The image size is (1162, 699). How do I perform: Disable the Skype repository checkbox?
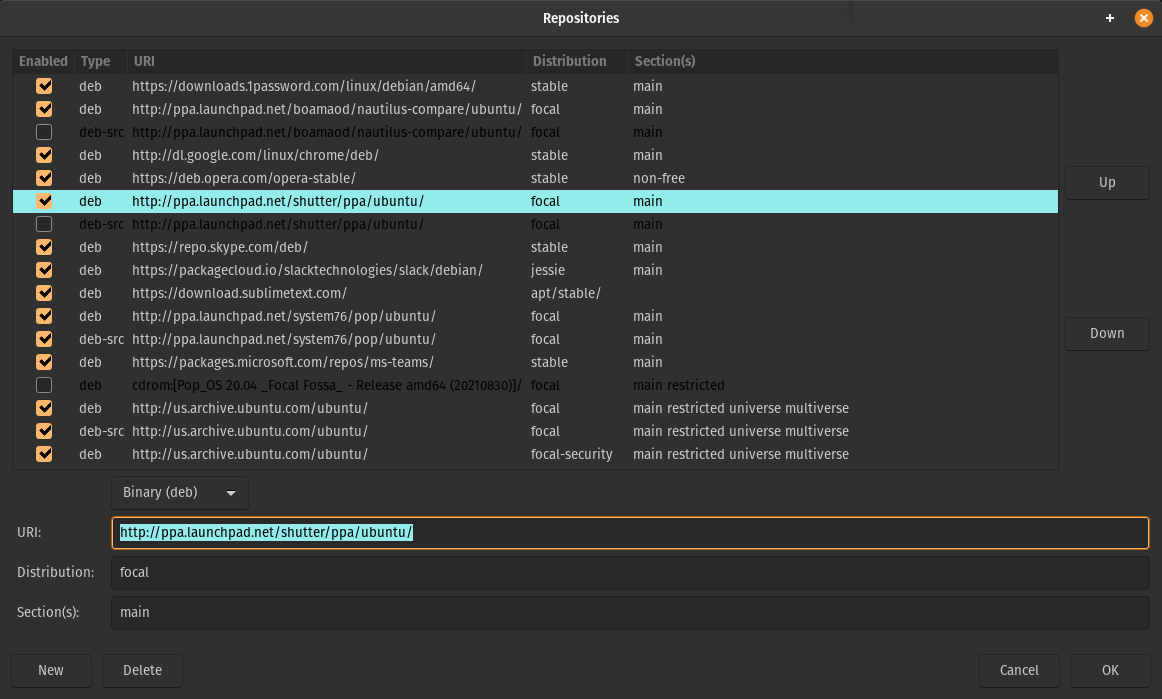(x=44, y=247)
